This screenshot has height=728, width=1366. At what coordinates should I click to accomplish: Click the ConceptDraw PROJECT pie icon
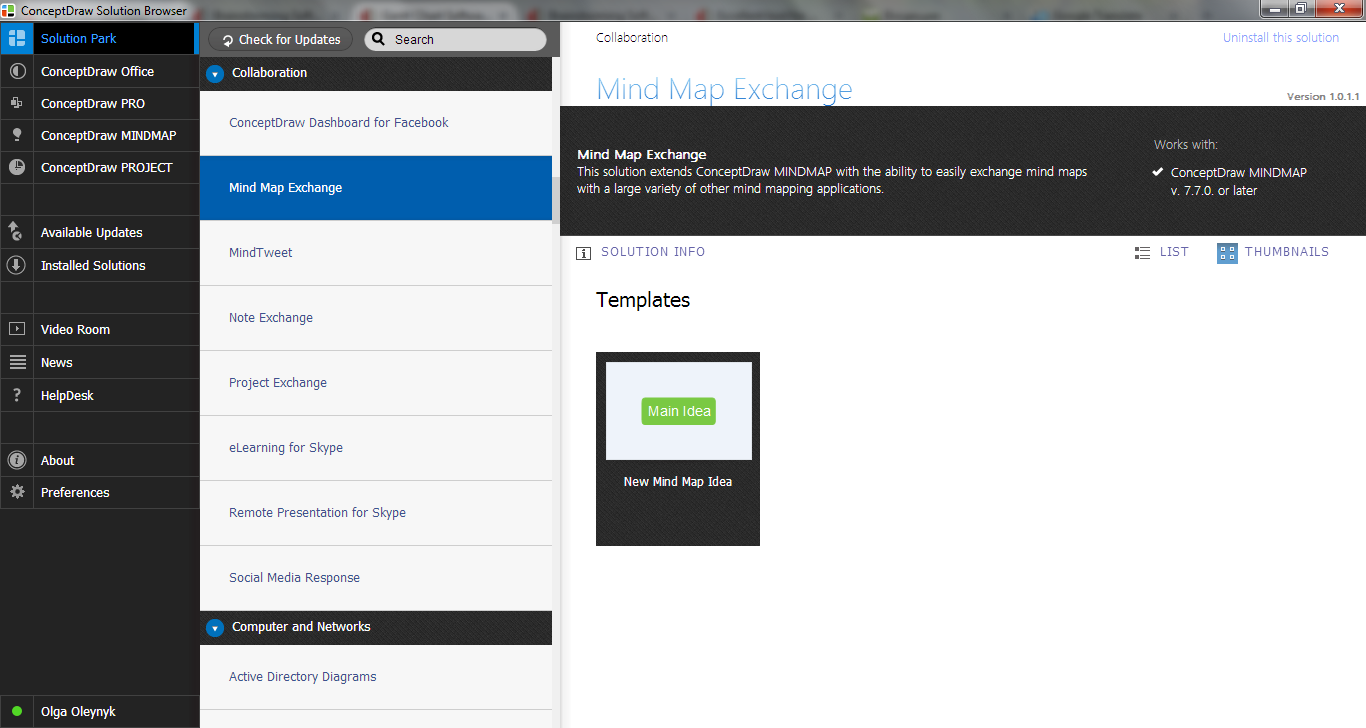(x=16, y=168)
